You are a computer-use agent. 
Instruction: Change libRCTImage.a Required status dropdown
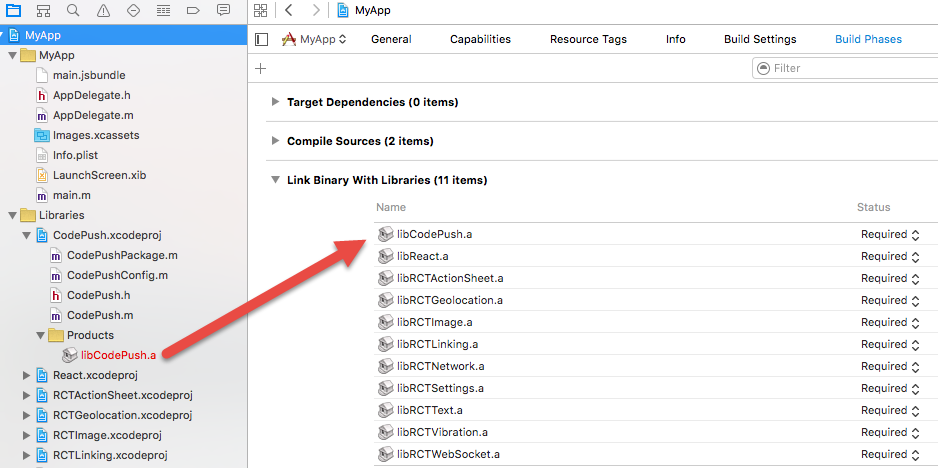click(x=890, y=323)
